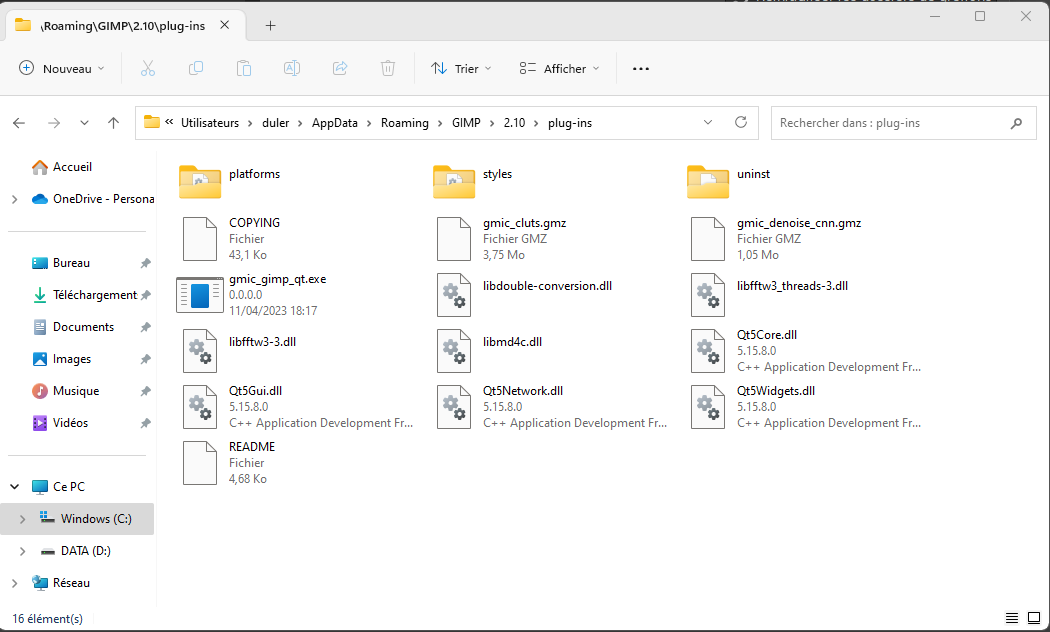The height and width of the screenshot is (632, 1050).
Task: Collapse the Ce PC tree node
Action: (x=15, y=487)
